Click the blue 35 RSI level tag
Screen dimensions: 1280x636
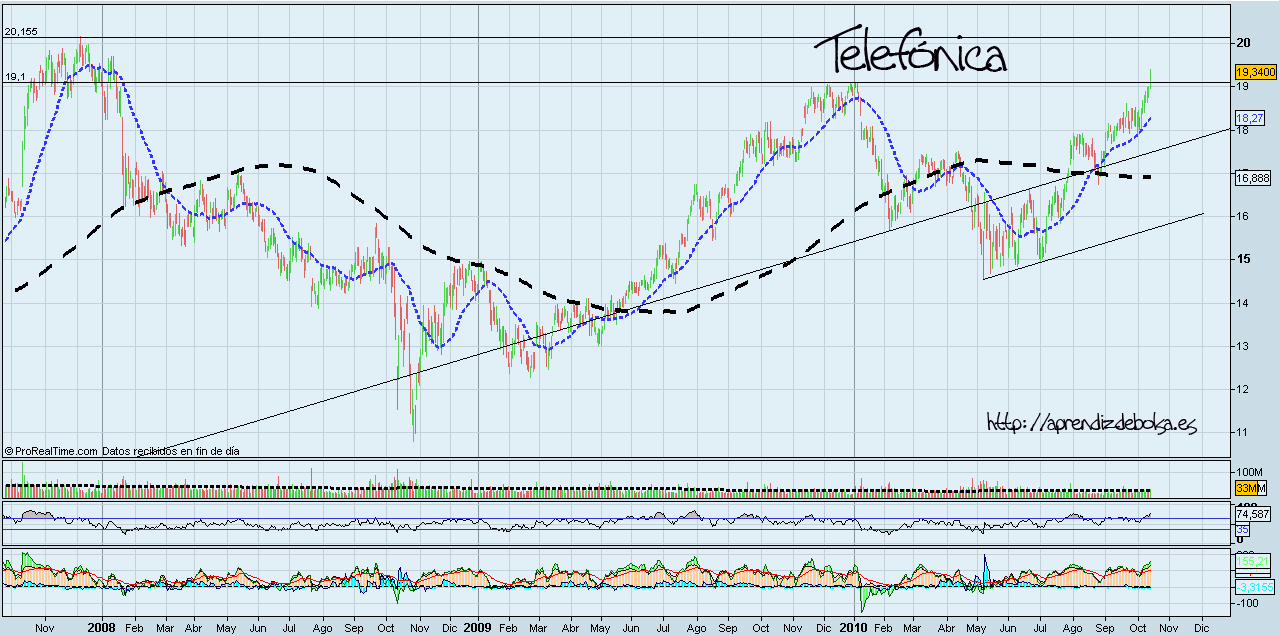point(1242,529)
